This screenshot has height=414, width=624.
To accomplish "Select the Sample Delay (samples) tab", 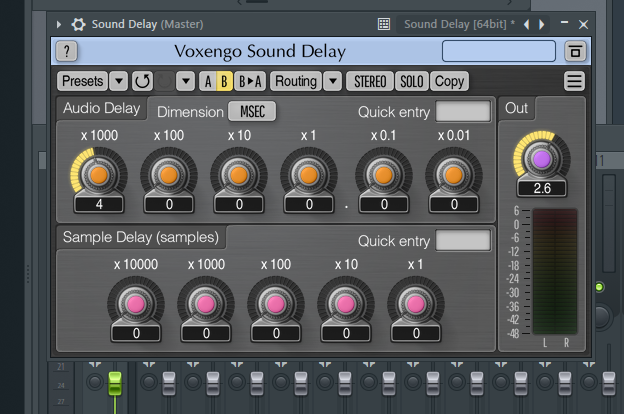I will (x=141, y=237).
